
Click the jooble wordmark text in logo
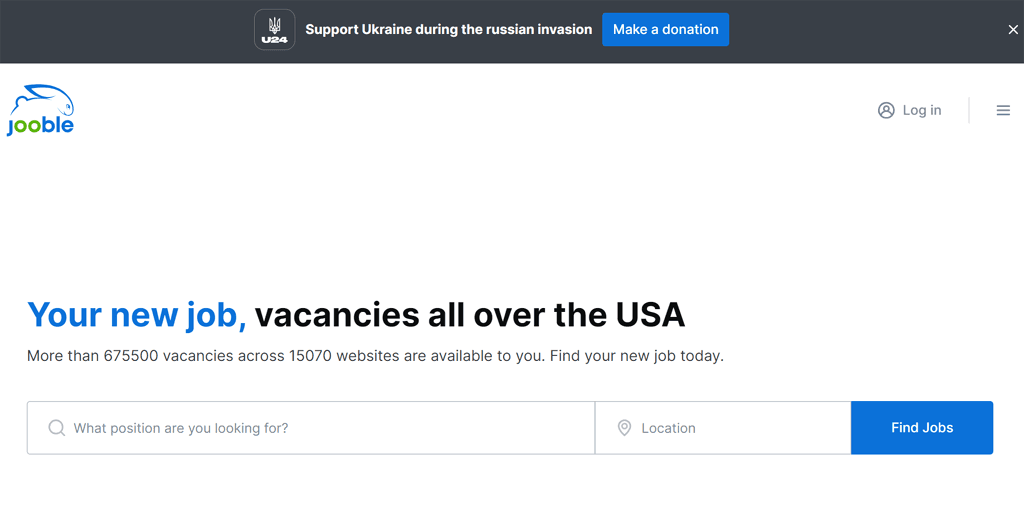coord(40,125)
